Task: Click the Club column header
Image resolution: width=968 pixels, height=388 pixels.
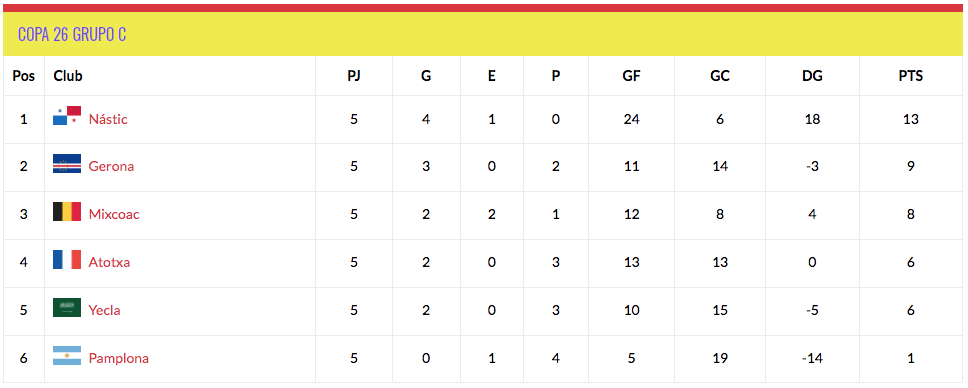Action: pos(68,76)
